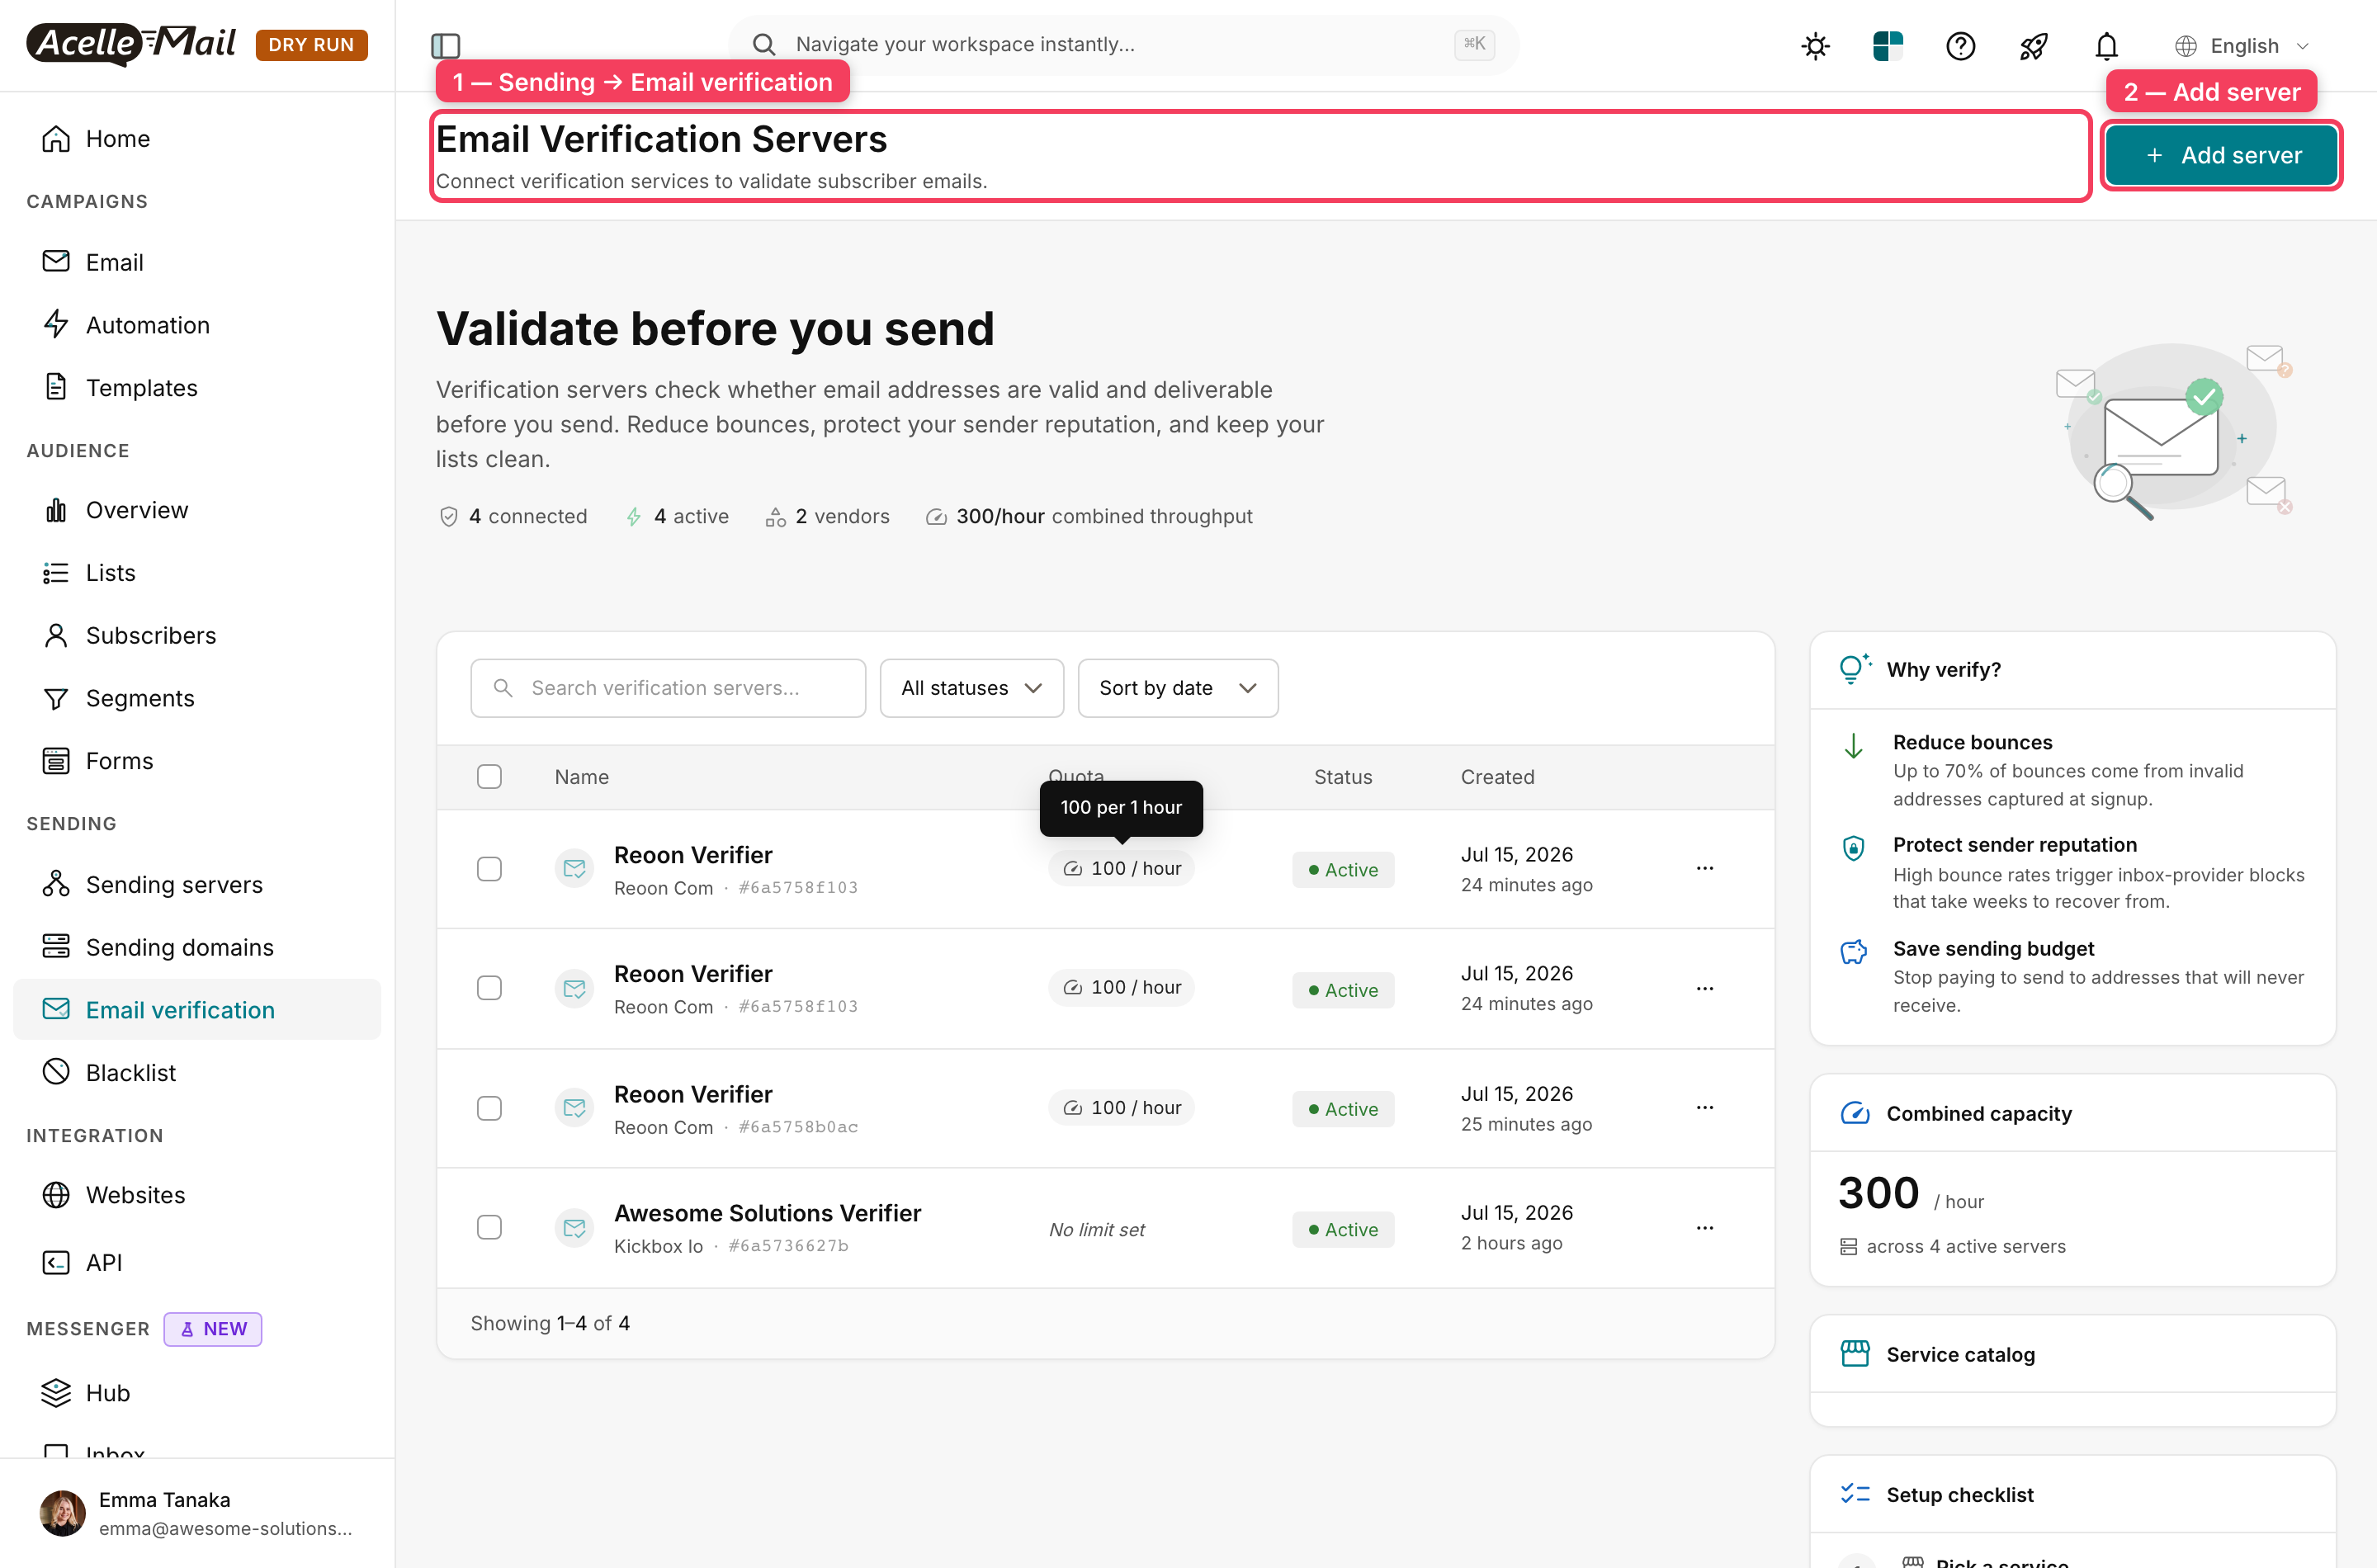Open actions menu for Awesome Solutions Verifier
Viewport: 2377px width, 1568px height.
(x=1705, y=1227)
